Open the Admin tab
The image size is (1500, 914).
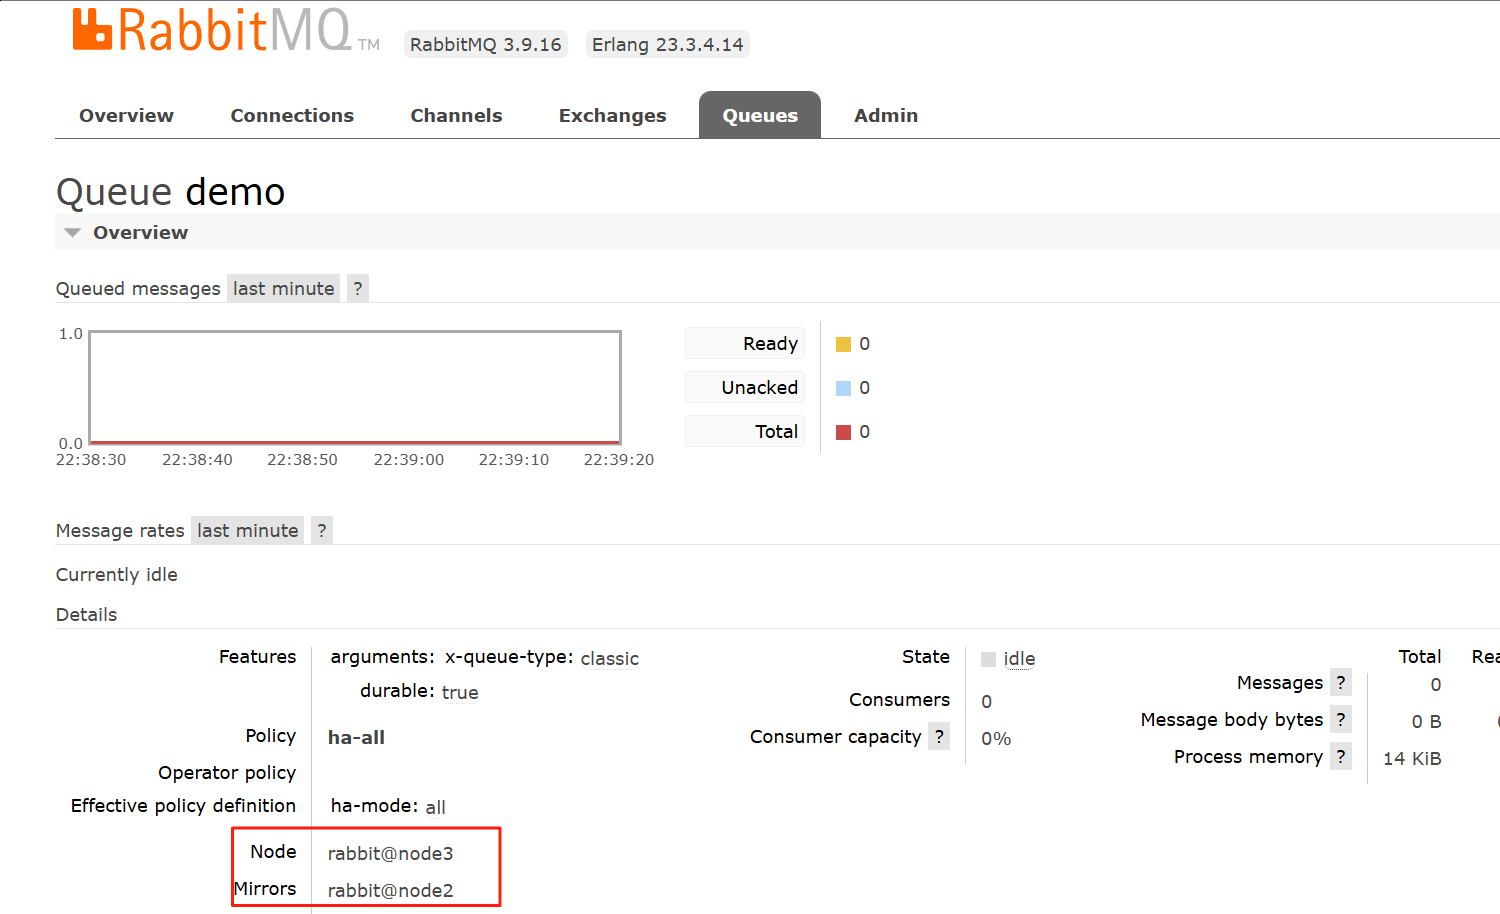(x=886, y=115)
